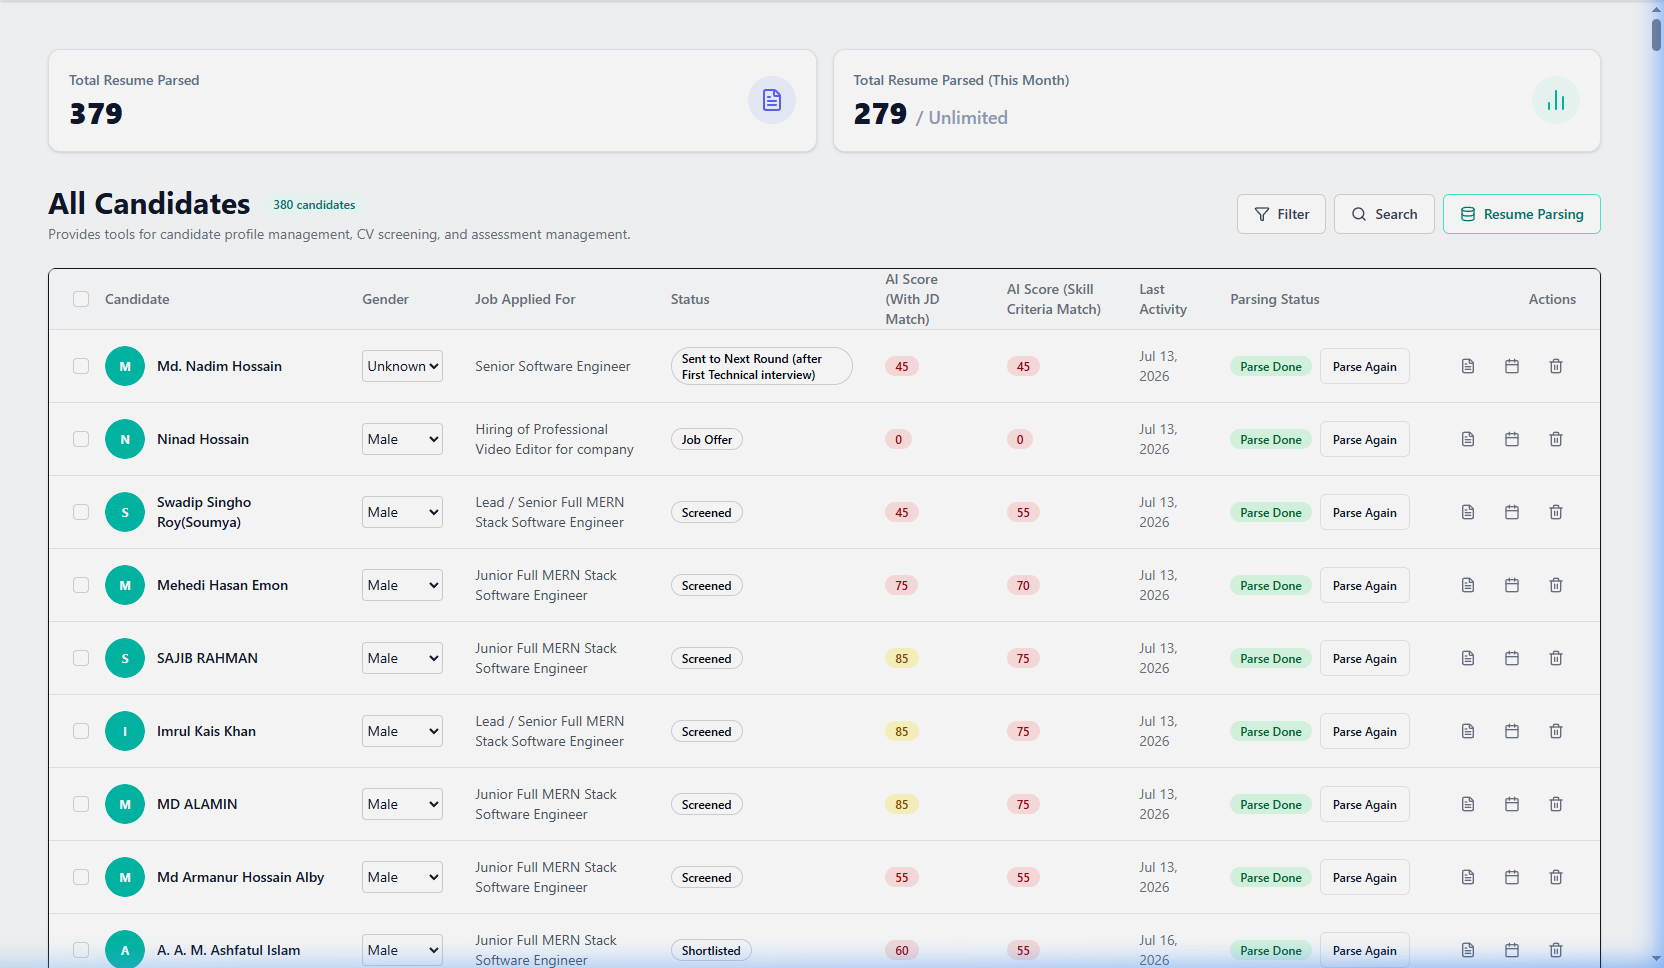Click Sent to Next Round status badge

tap(761, 366)
